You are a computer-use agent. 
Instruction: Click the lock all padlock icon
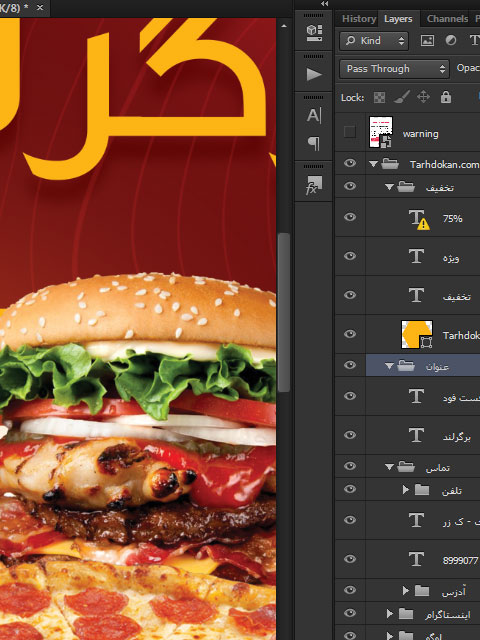(x=446, y=97)
